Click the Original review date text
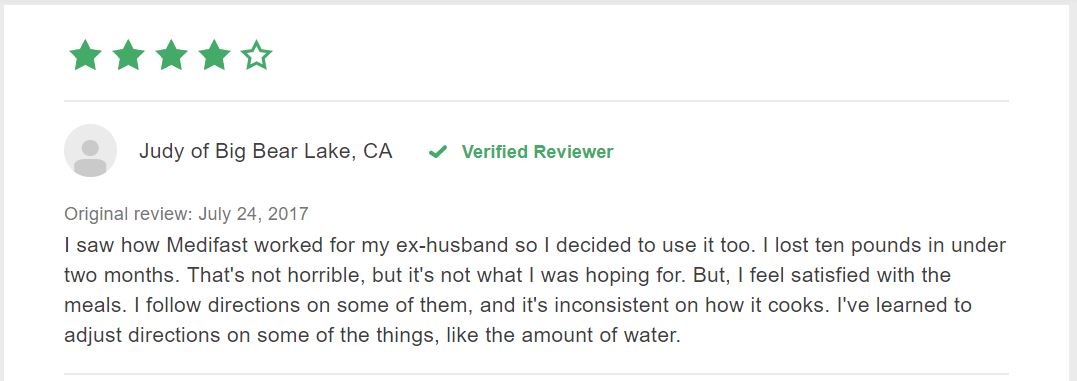The image size is (1077, 381). pyautogui.click(x=186, y=214)
